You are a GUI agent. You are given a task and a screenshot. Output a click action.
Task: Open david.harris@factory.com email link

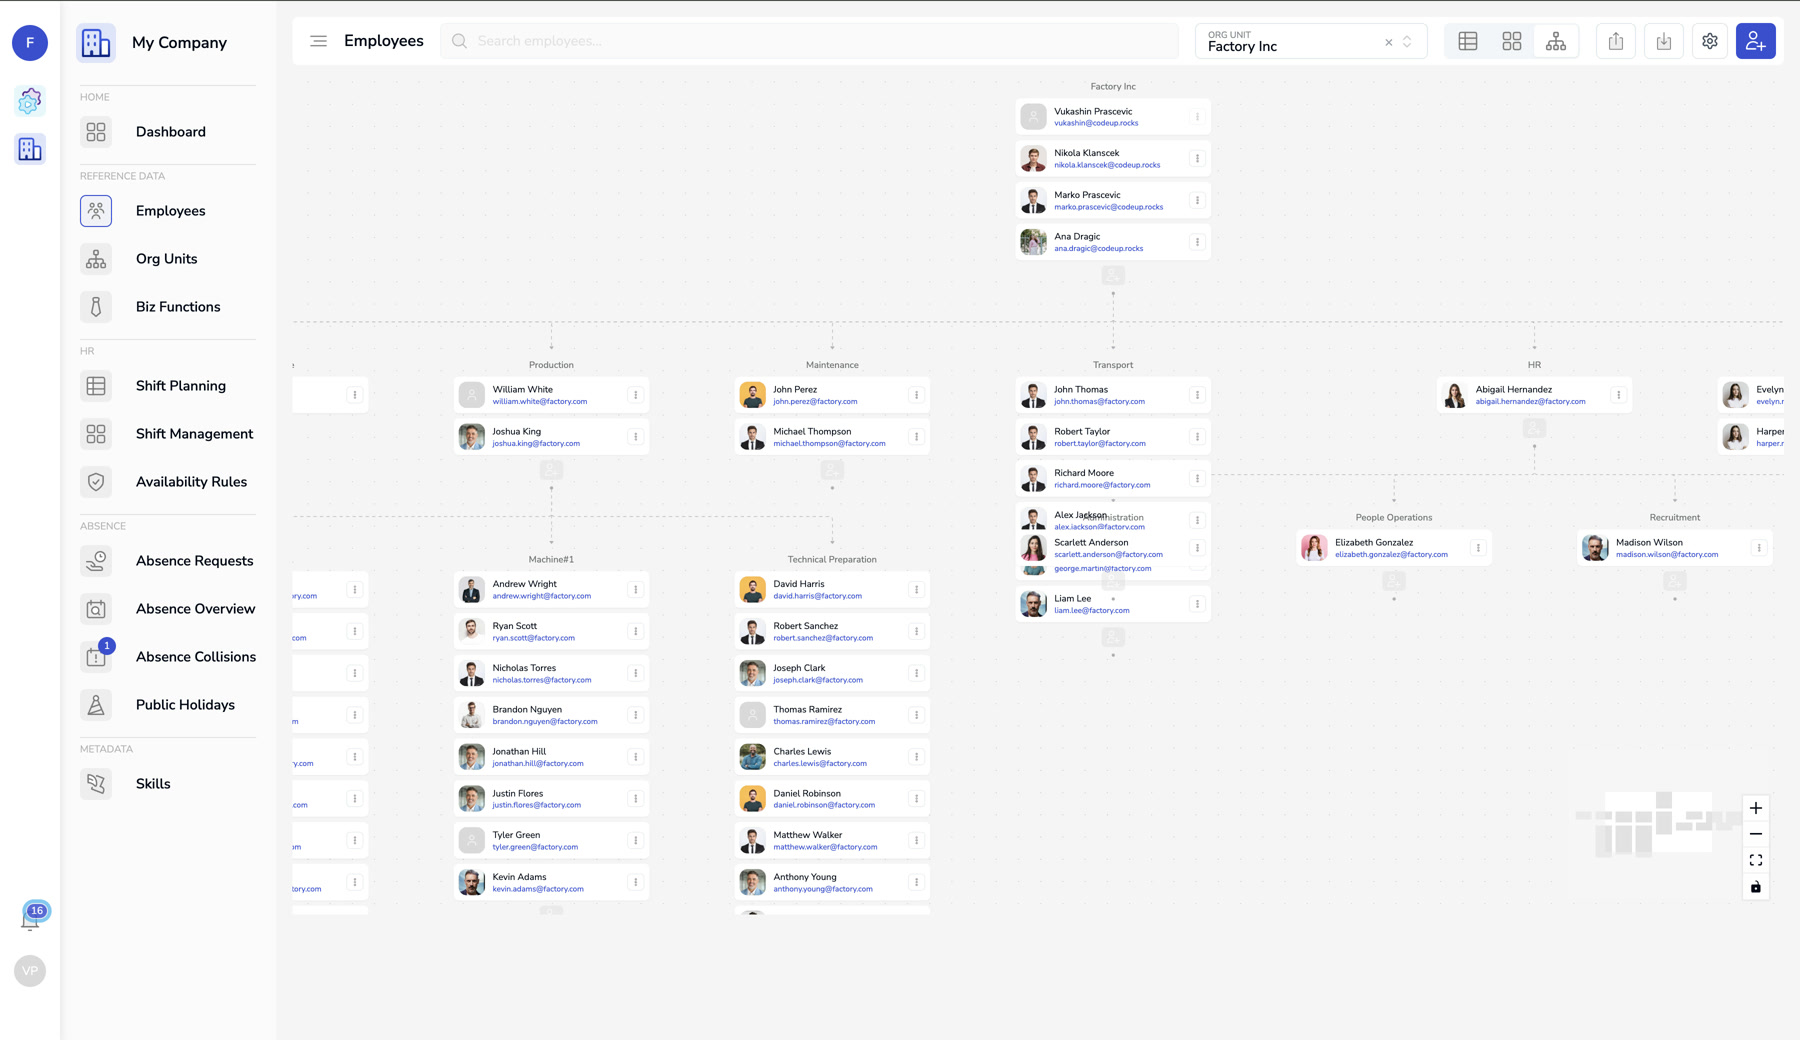817,596
